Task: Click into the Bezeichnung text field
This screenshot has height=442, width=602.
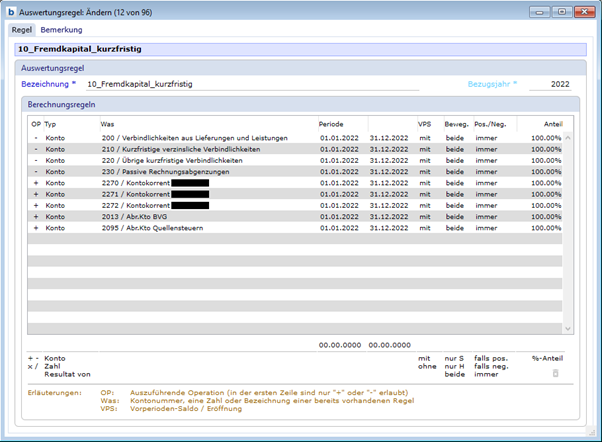Action: pyautogui.click(x=250, y=85)
